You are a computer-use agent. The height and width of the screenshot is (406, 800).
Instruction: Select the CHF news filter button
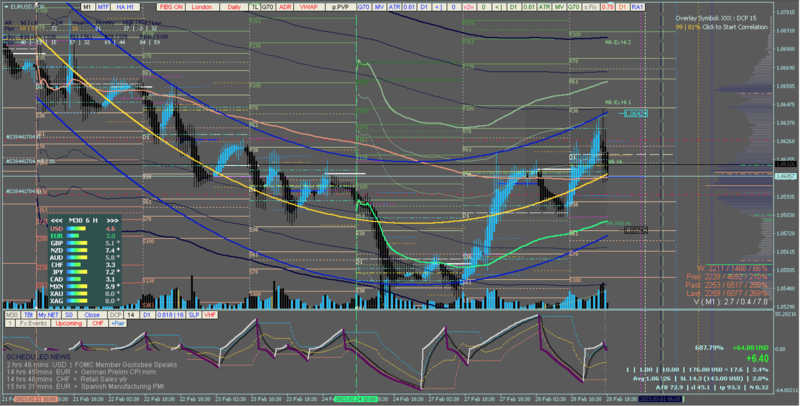click(97, 323)
